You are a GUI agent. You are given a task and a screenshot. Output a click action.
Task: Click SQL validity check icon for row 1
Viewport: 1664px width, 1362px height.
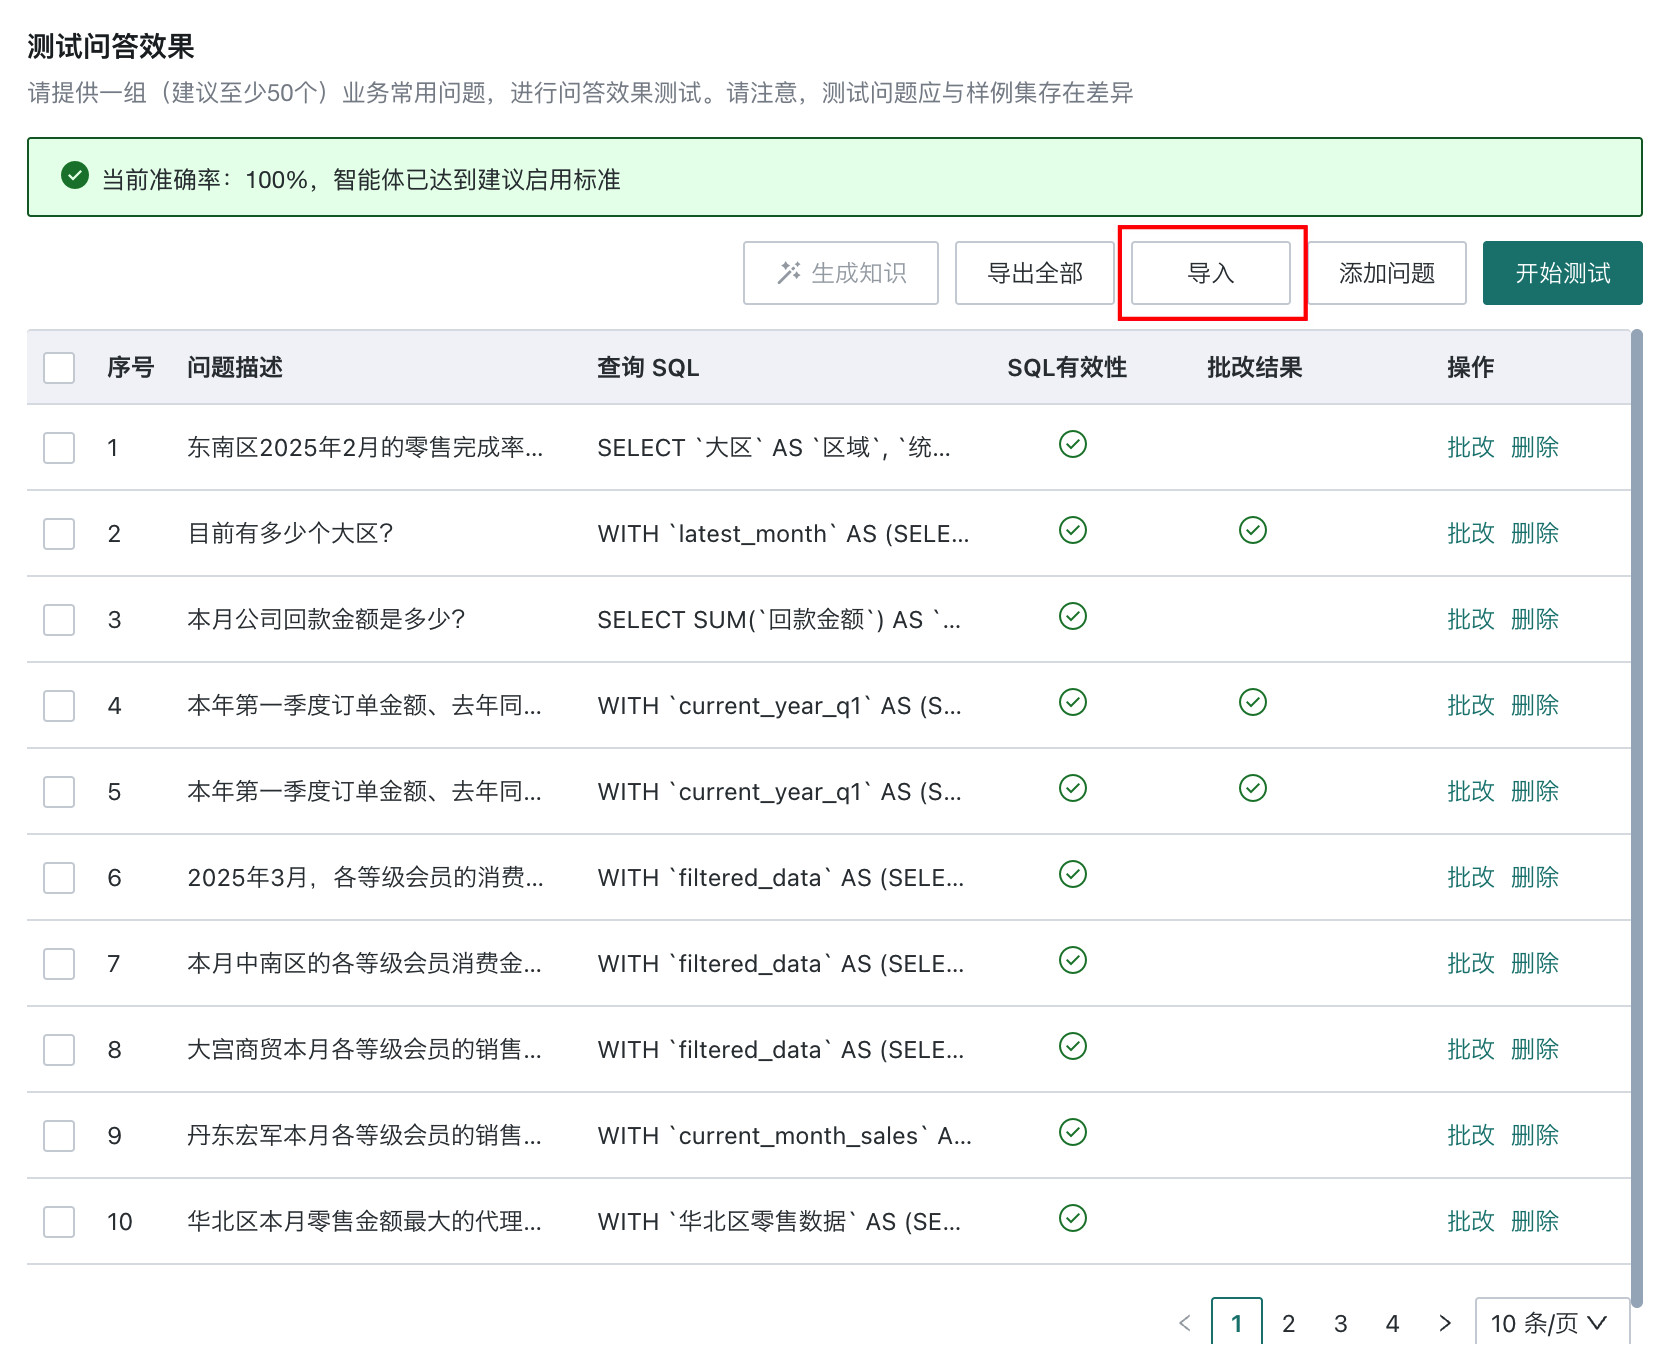[1073, 444]
